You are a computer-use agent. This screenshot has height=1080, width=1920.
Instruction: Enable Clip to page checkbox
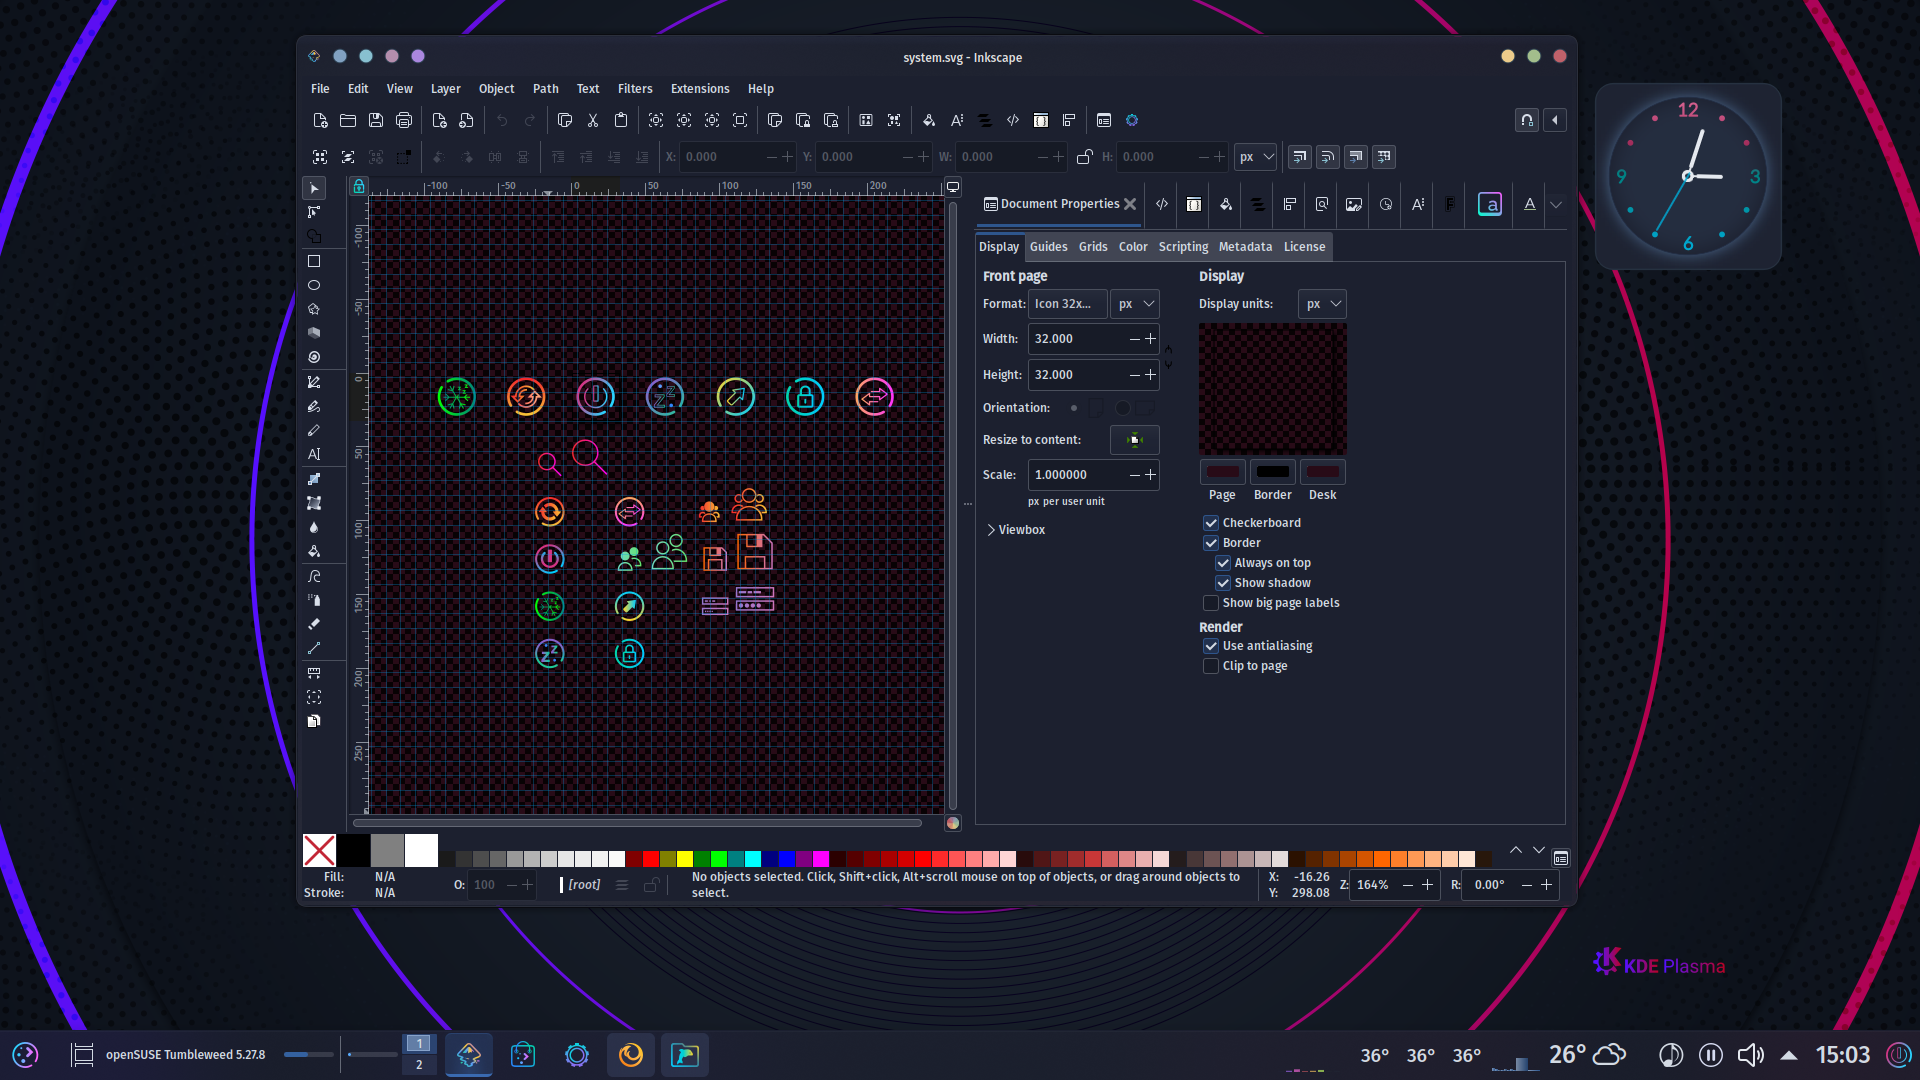click(x=1211, y=666)
